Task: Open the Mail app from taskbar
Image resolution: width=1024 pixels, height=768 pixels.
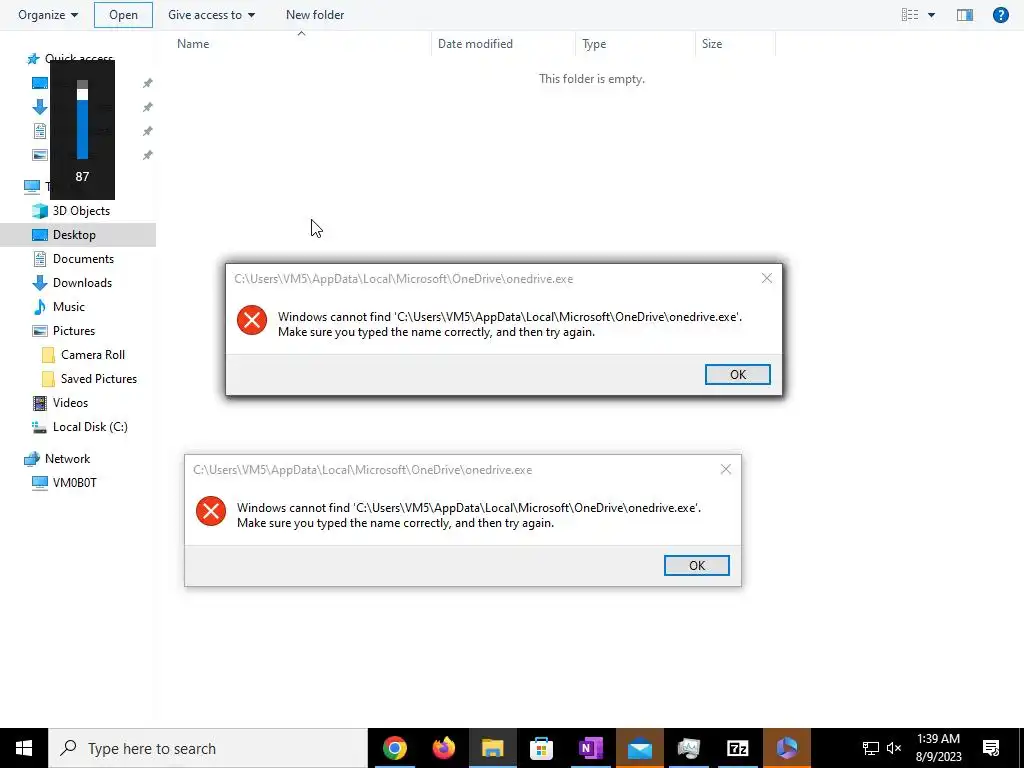Action: pos(639,748)
